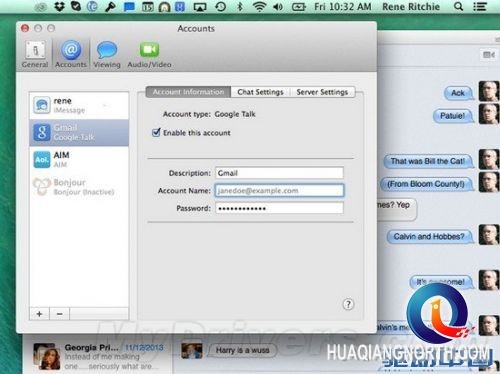Remove account with the minus button
Viewport: 500px width, 374px height.
point(60,314)
